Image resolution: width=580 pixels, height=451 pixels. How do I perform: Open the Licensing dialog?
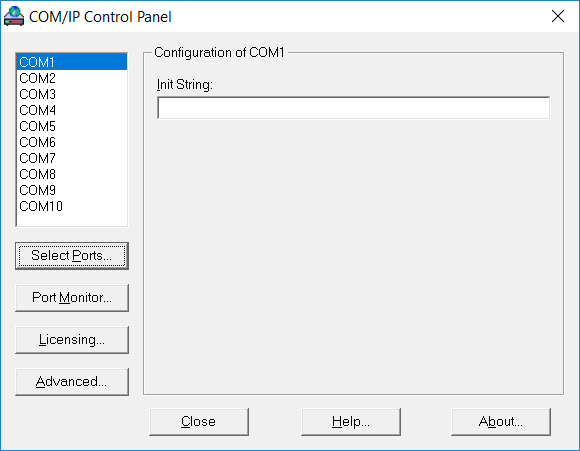tap(72, 340)
